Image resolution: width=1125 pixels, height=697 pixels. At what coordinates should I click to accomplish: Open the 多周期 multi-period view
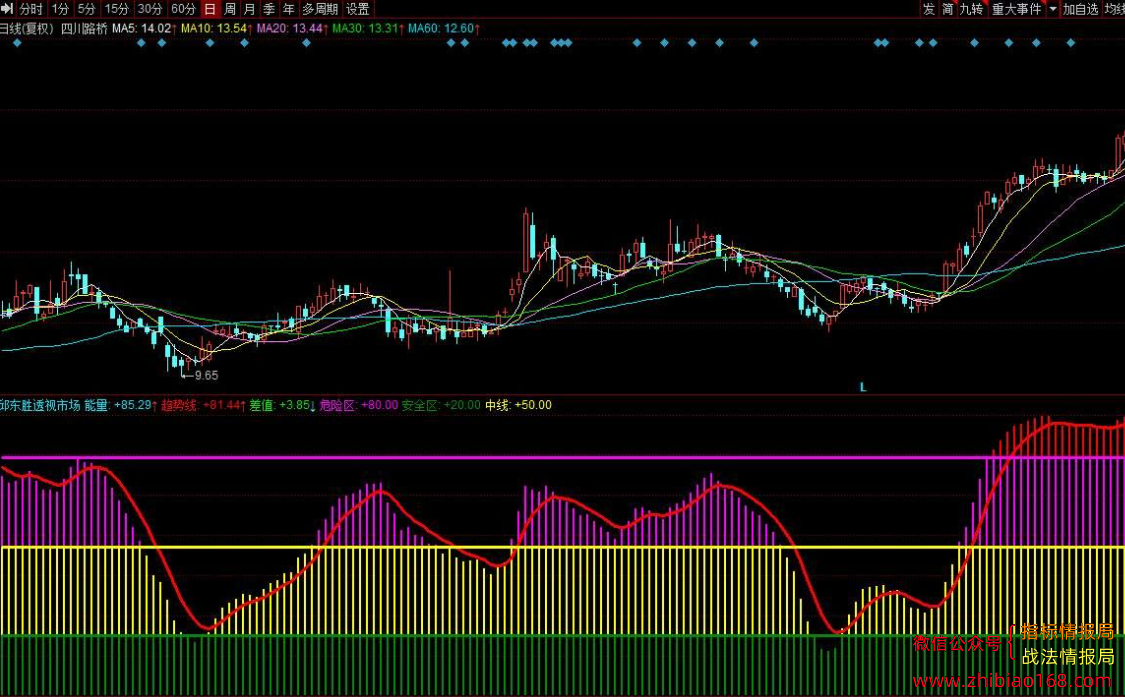click(320, 9)
